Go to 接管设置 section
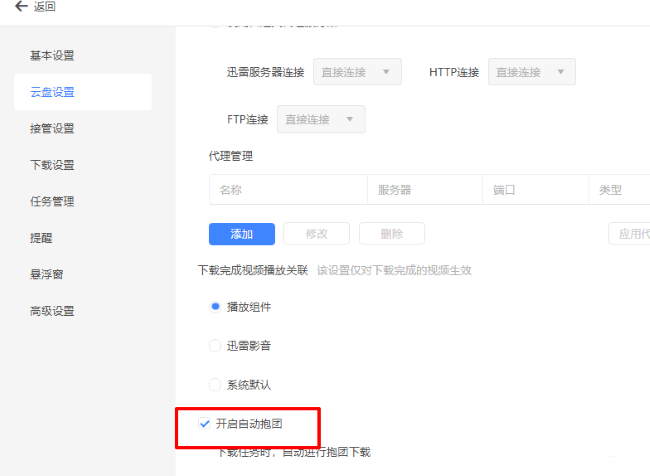This screenshot has width=650, height=476. (x=52, y=128)
